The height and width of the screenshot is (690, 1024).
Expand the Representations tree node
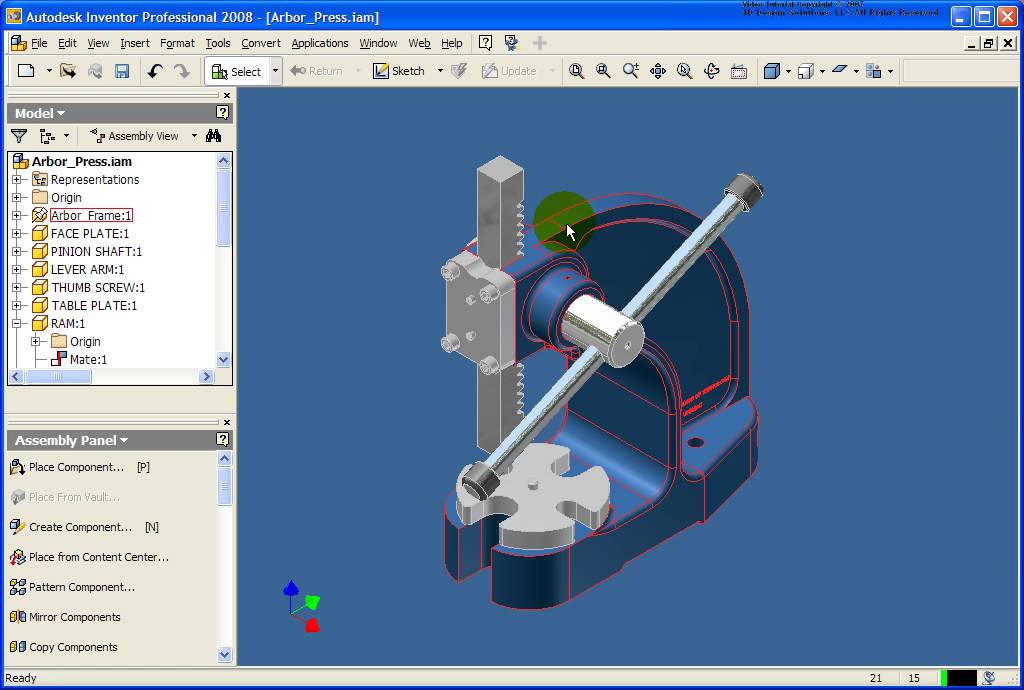point(17,180)
